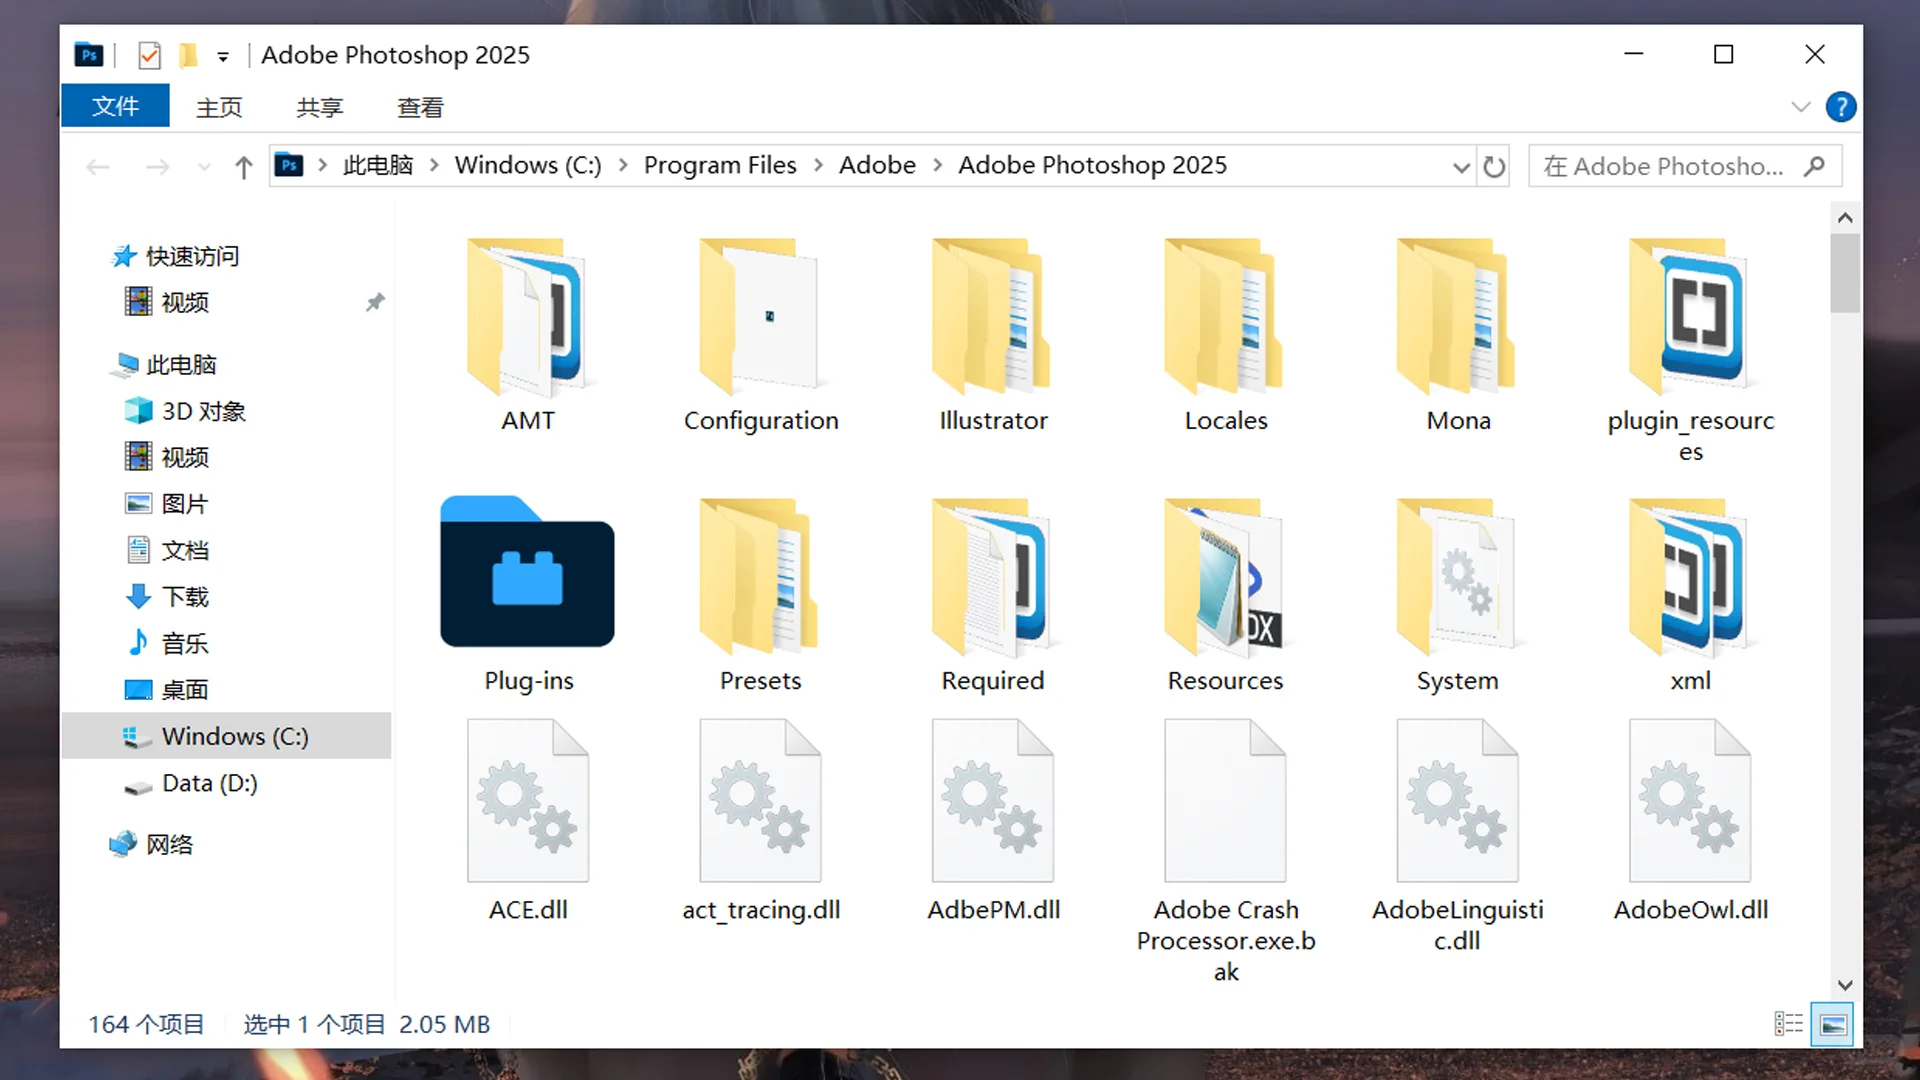The image size is (1920, 1080).
Task: Click Properties icon in quick access toolbar
Action: [149, 55]
